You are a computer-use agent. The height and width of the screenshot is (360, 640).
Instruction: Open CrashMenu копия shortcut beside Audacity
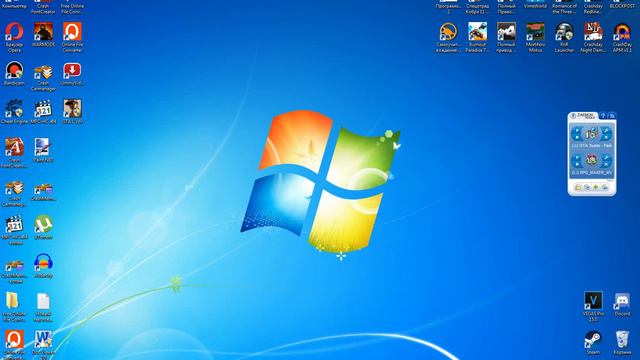pos(14,265)
